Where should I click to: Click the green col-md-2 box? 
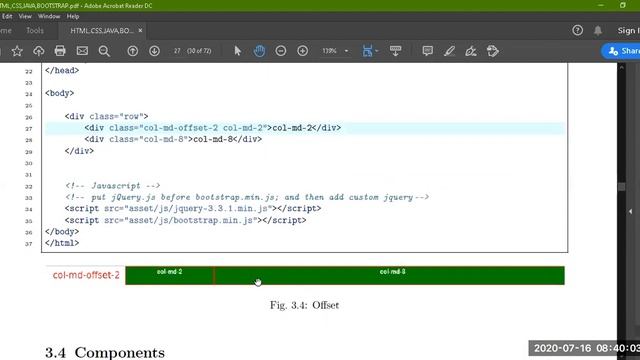point(169,276)
